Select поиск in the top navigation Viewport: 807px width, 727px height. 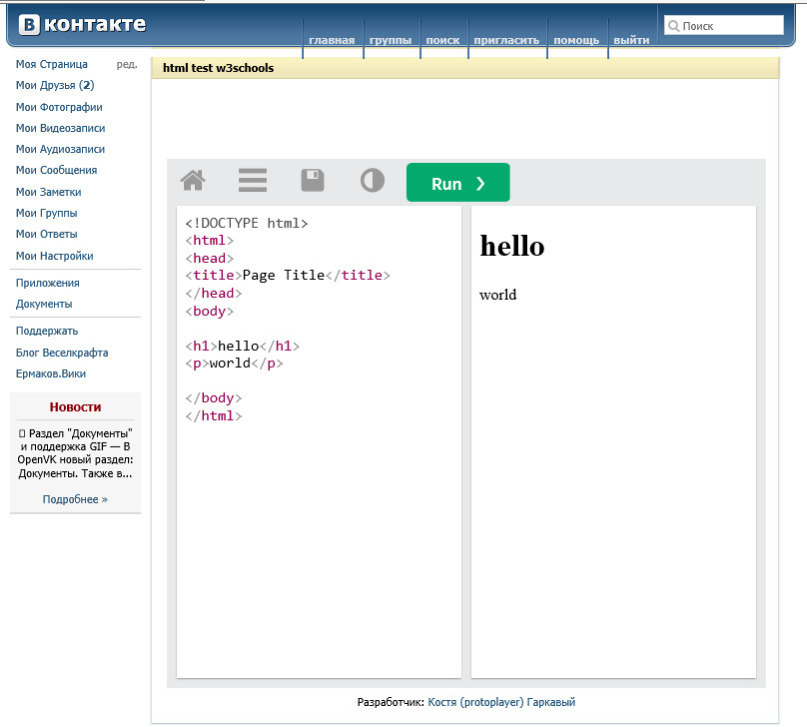442,41
